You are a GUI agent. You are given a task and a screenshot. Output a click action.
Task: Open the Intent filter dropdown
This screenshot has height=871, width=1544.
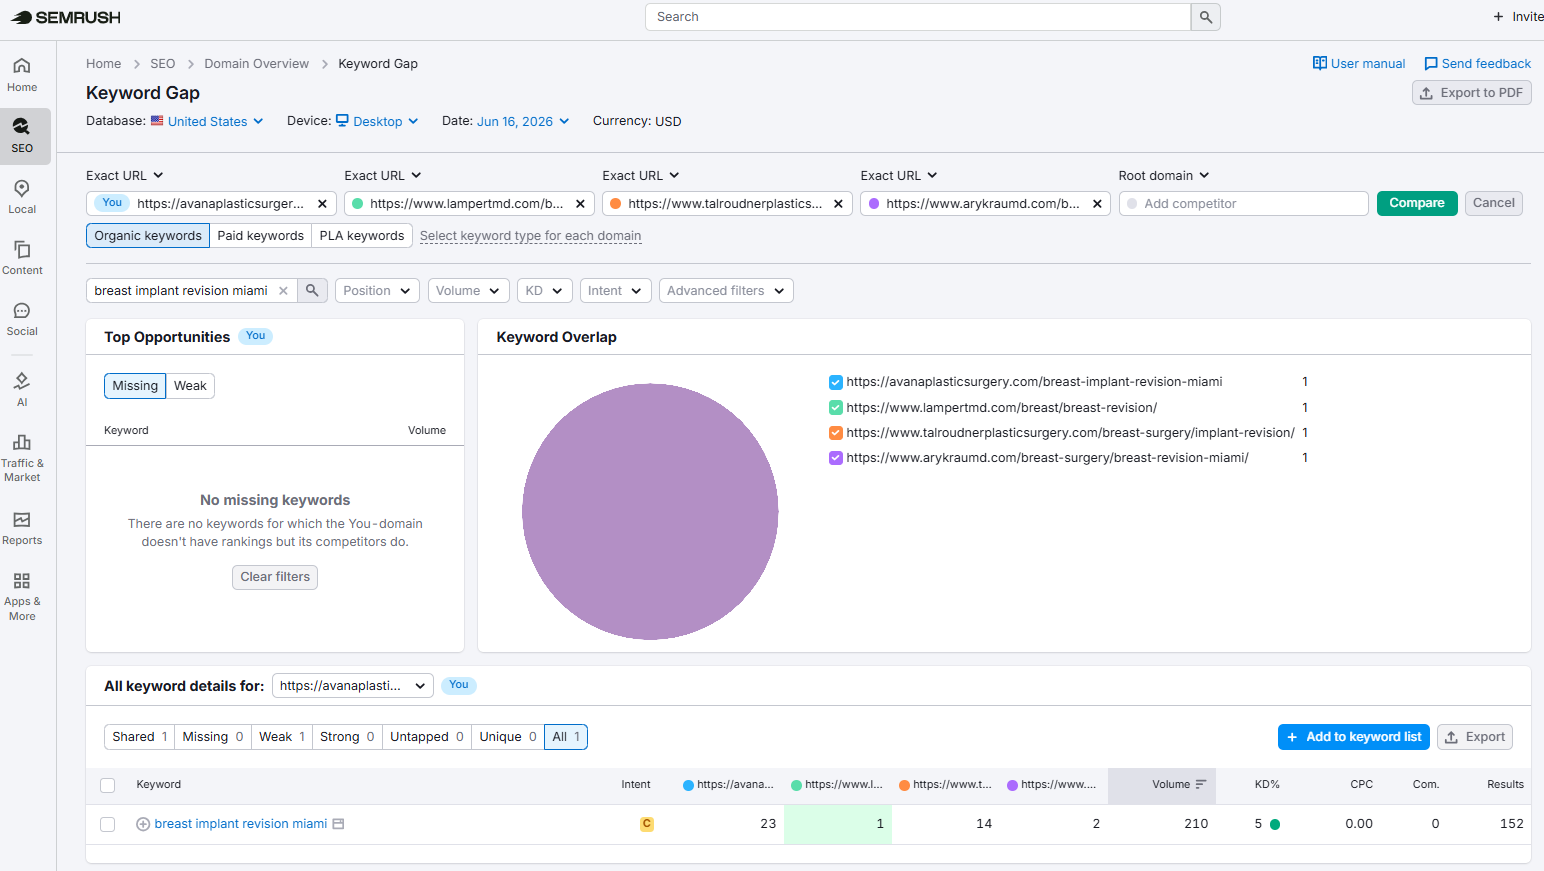click(x=616, y=291)
